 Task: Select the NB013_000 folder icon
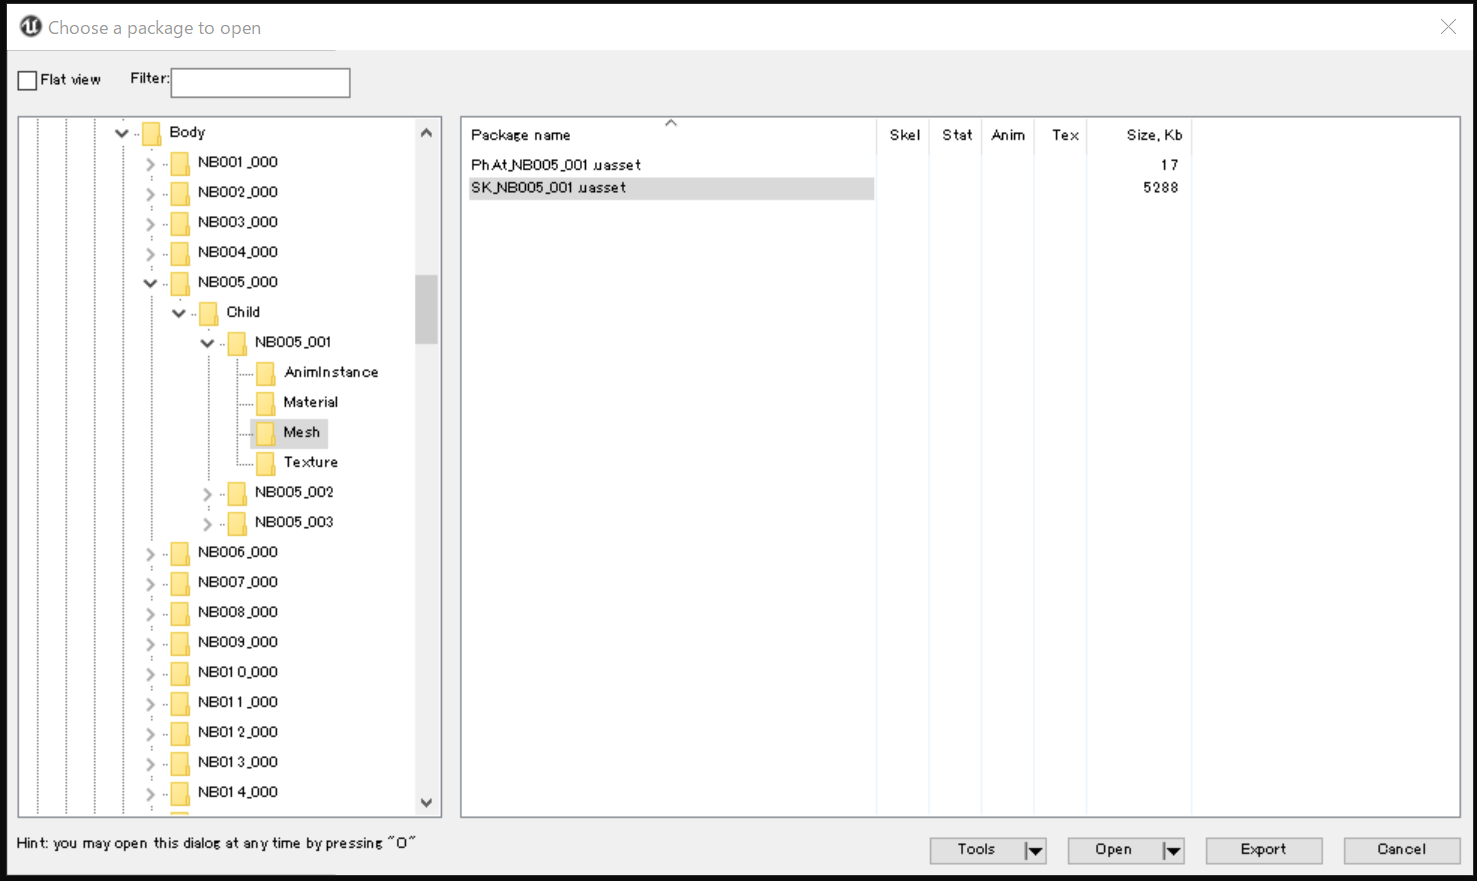pyautogui.click(x=180, y=763)
